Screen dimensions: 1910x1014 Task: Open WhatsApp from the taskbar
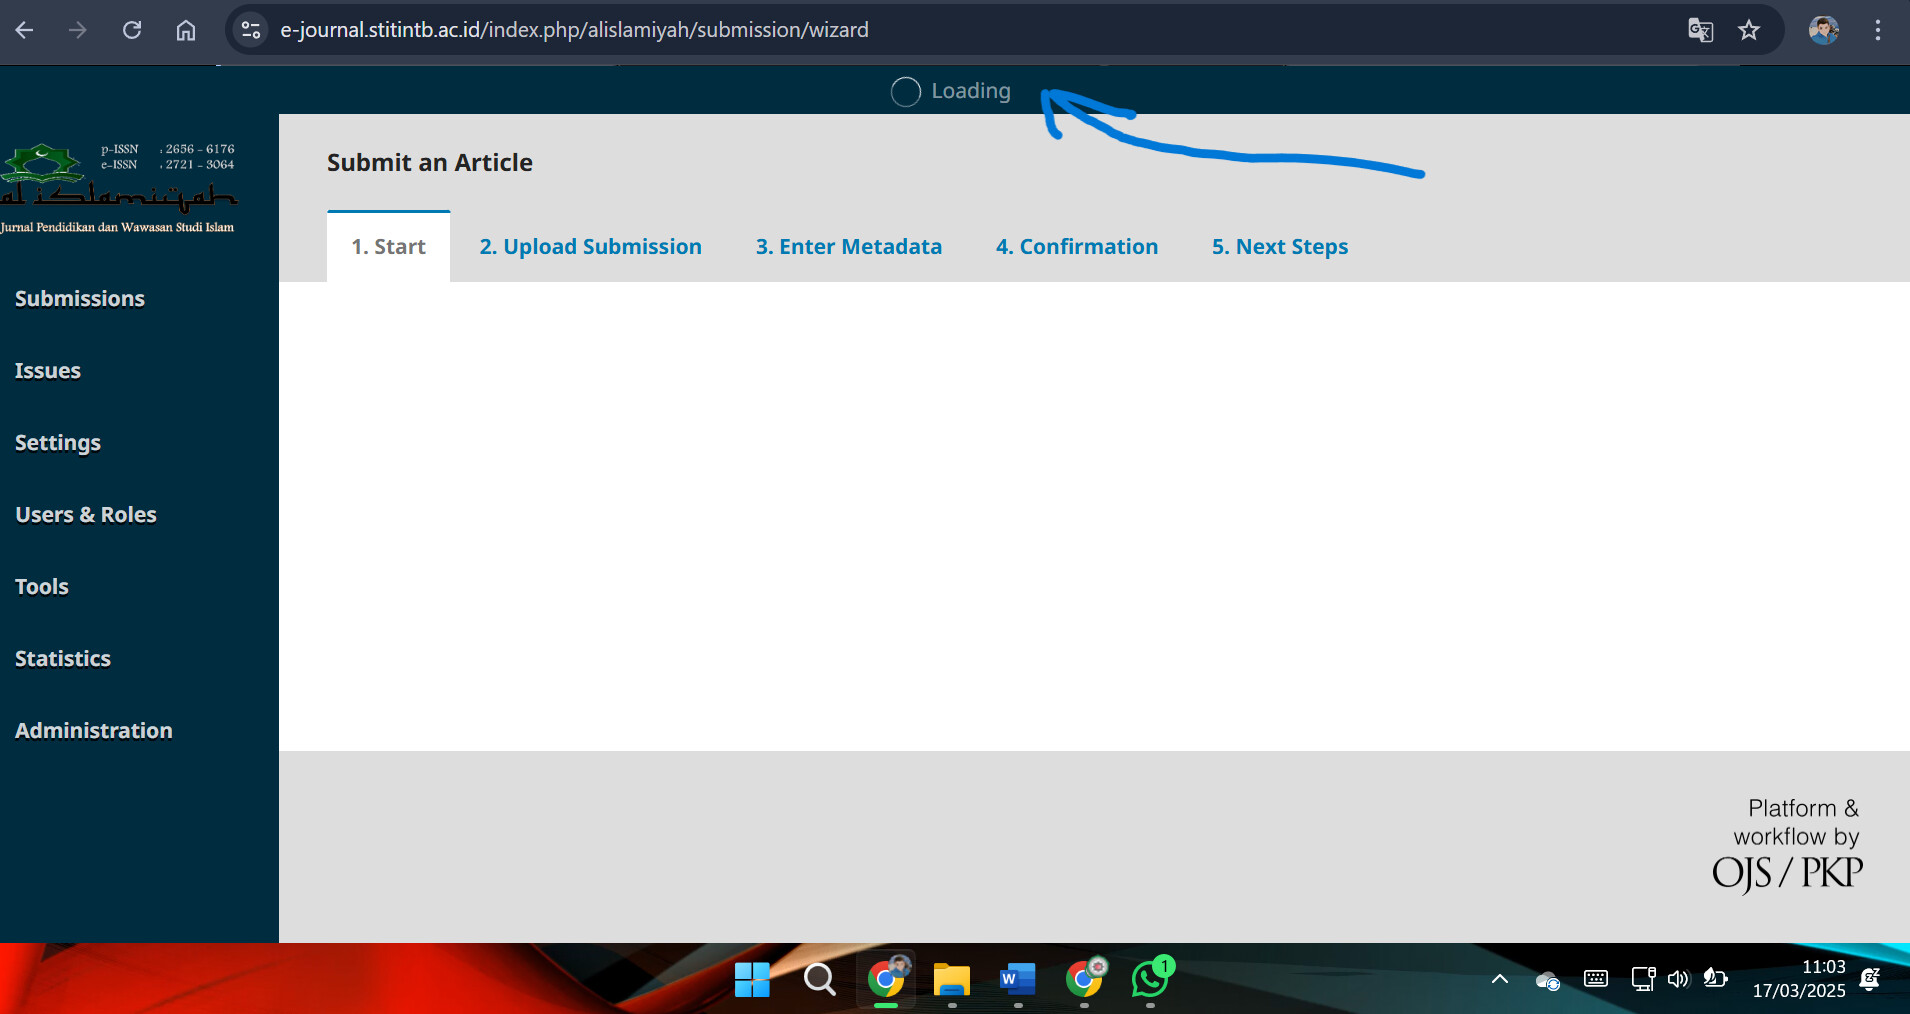tap(1151, 978)
